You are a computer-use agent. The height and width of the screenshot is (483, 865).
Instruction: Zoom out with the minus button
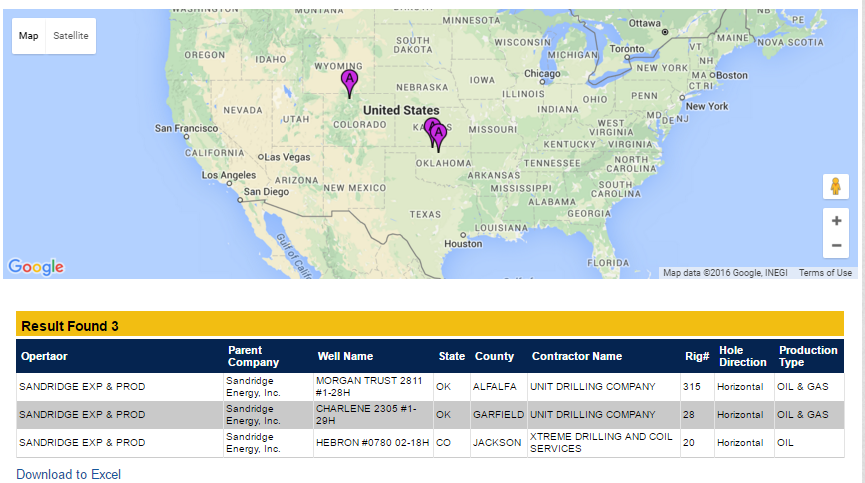836,245
